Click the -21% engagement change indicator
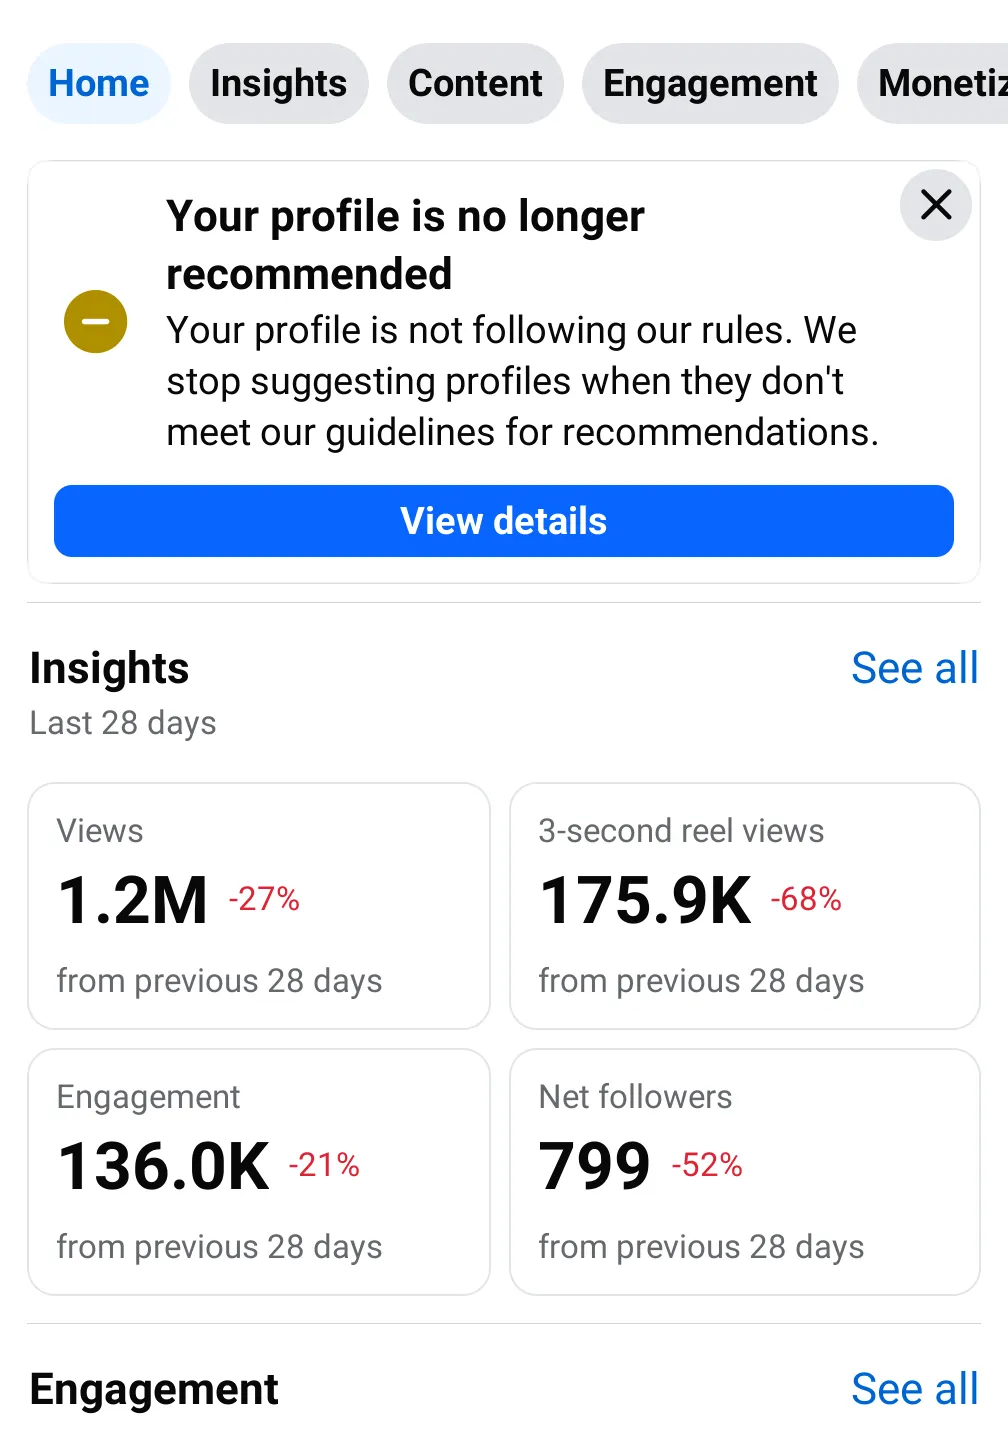 (324, 1165)
